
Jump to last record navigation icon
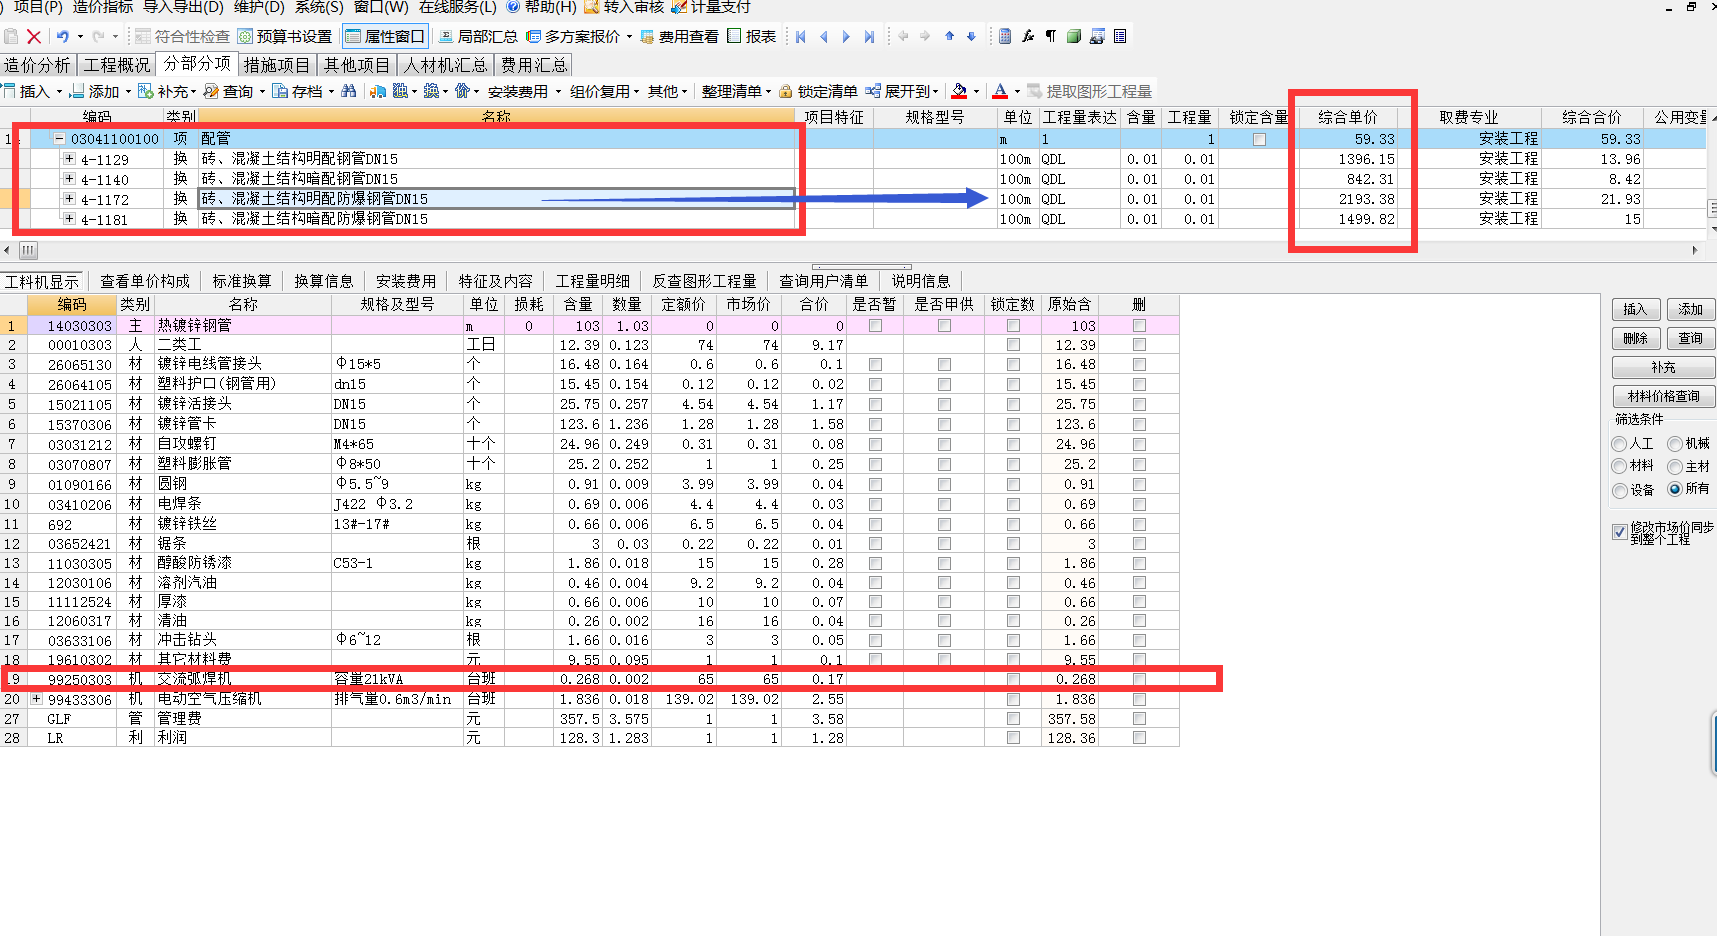[x=869, y=36]
